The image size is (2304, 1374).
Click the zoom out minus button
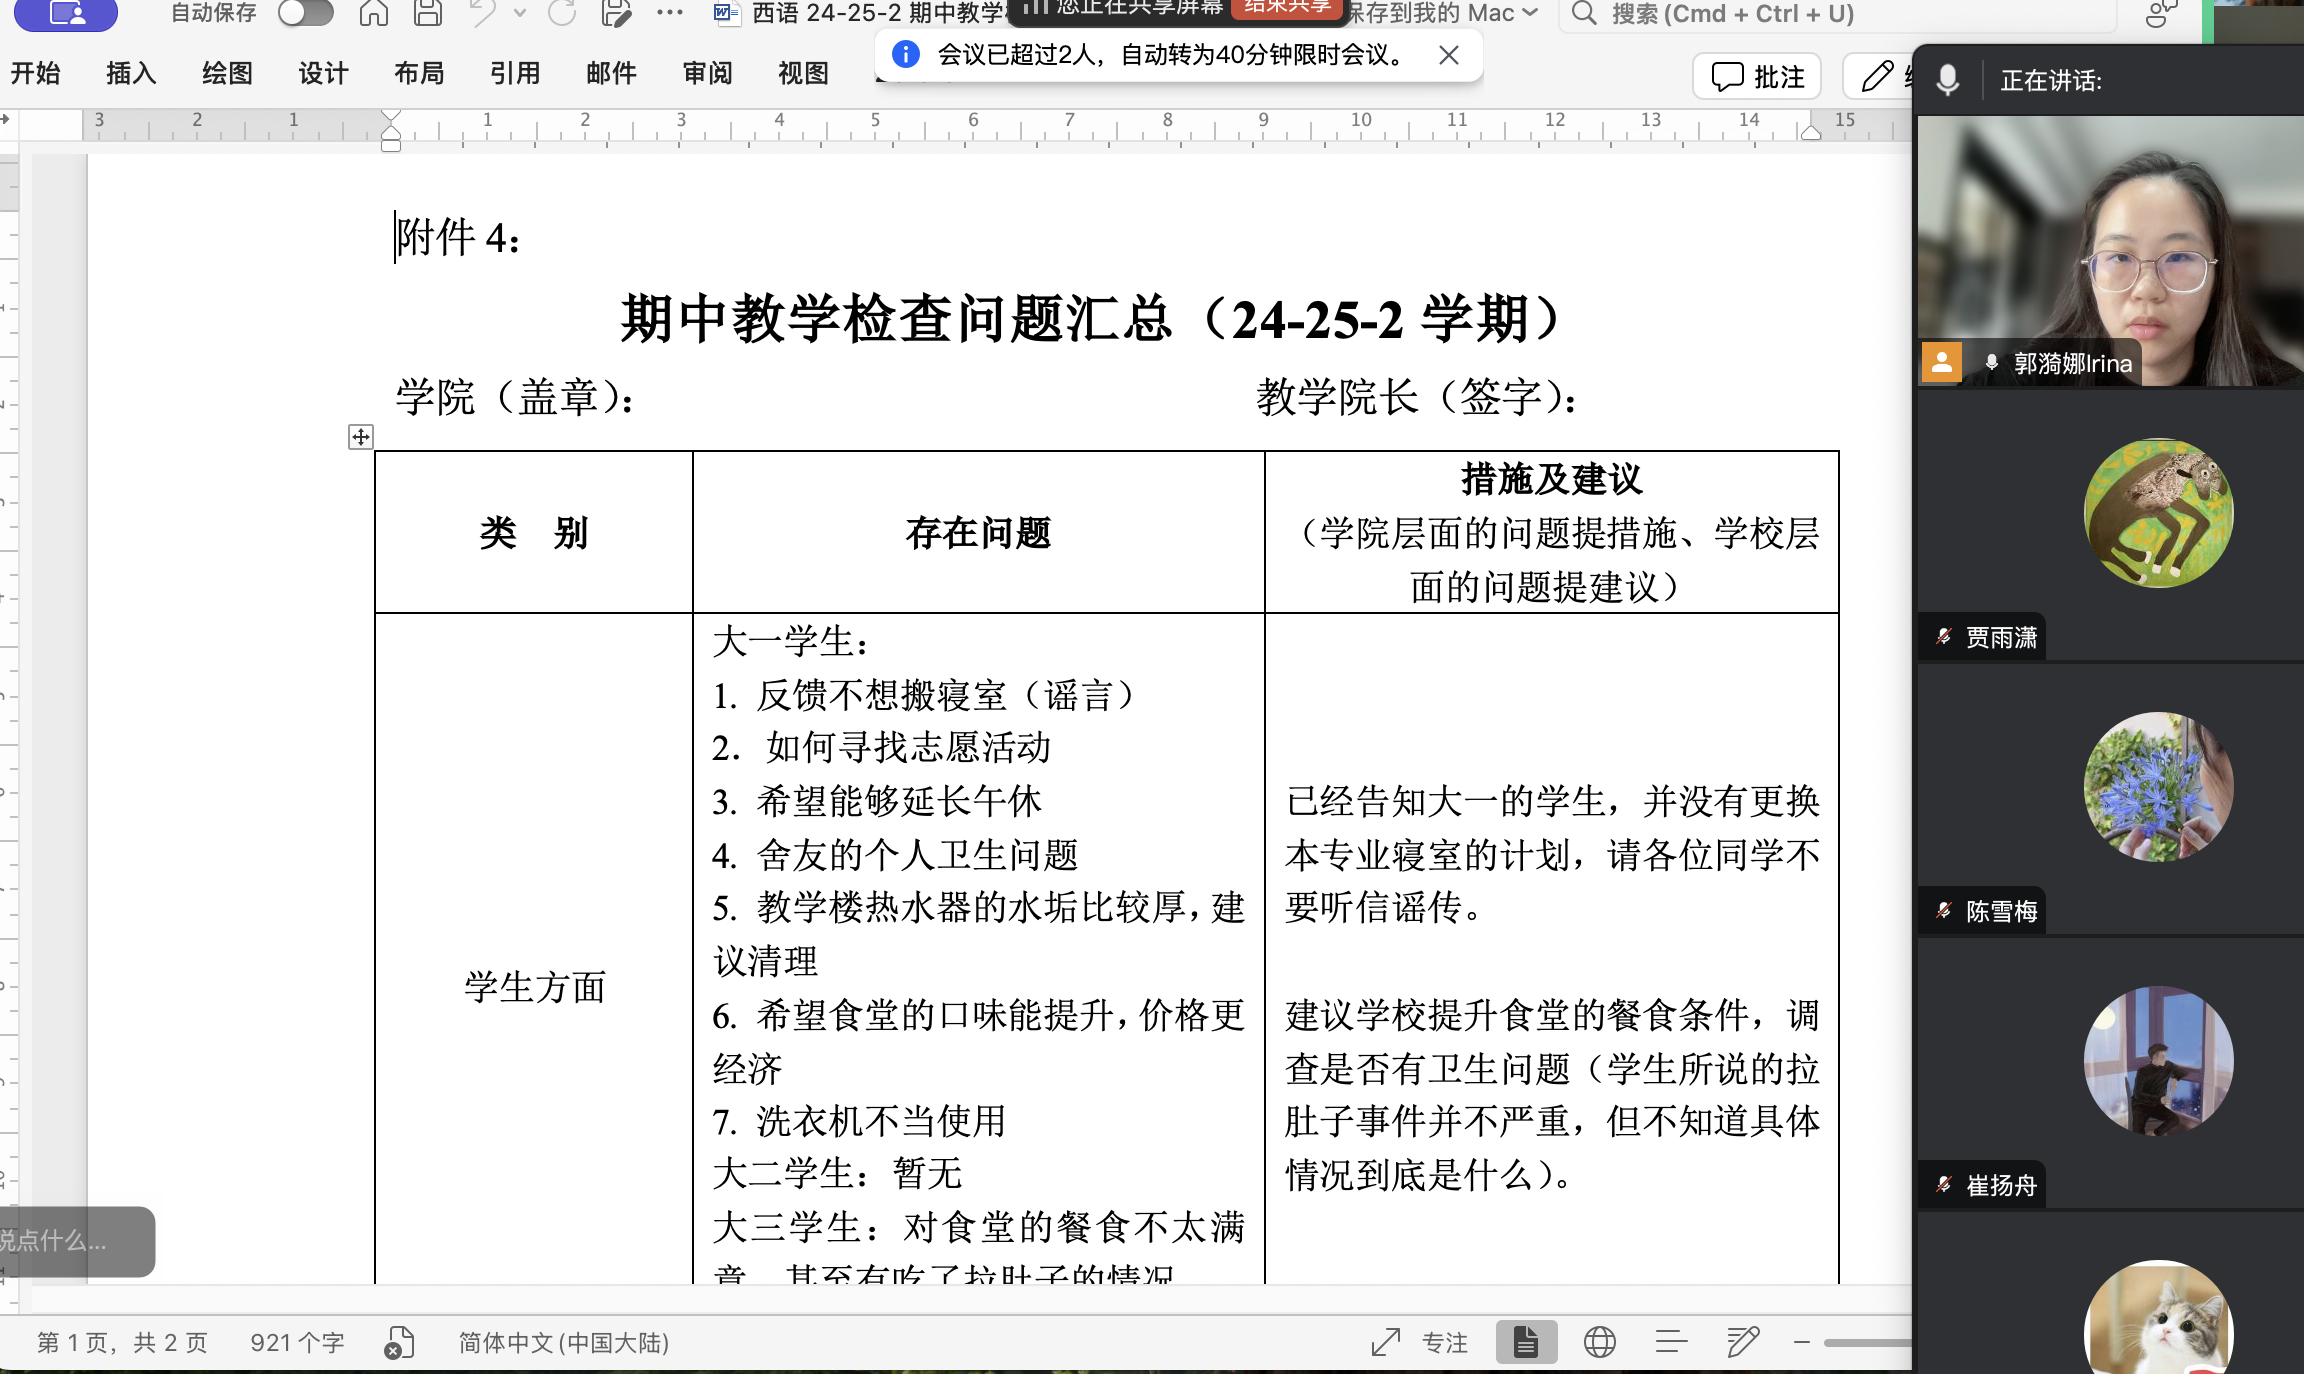(1802, 1342)
